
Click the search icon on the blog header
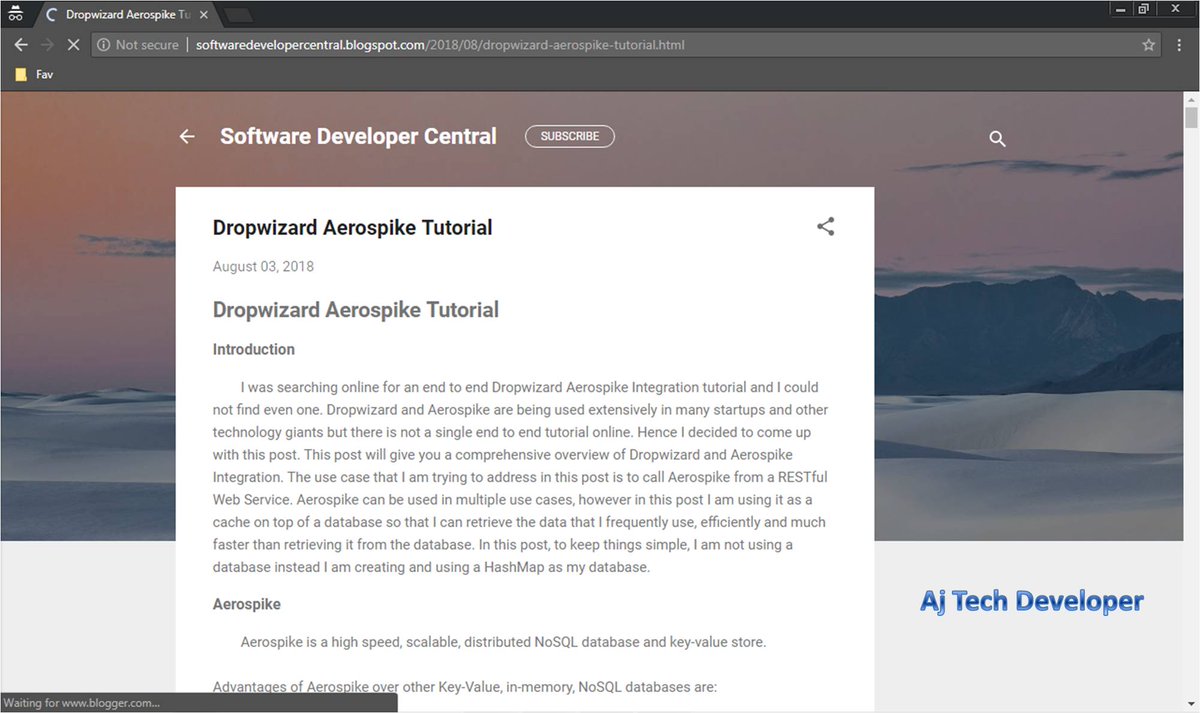[x=997, y=138]
